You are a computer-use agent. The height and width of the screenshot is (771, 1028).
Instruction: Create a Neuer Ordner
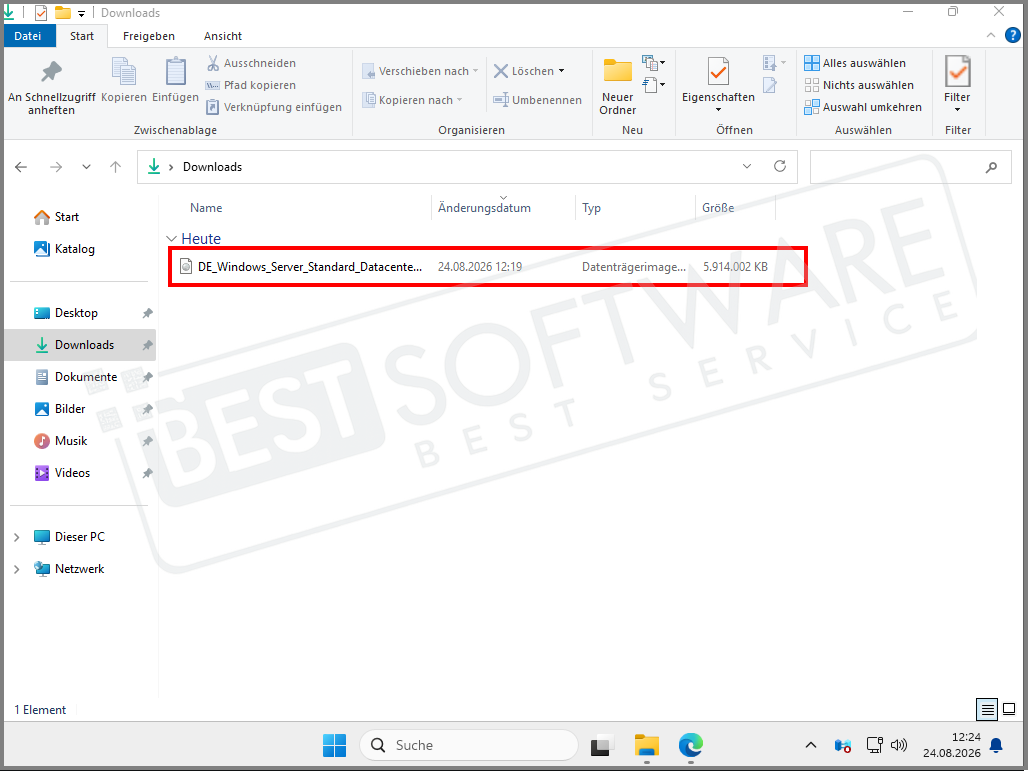pos(618,87)
